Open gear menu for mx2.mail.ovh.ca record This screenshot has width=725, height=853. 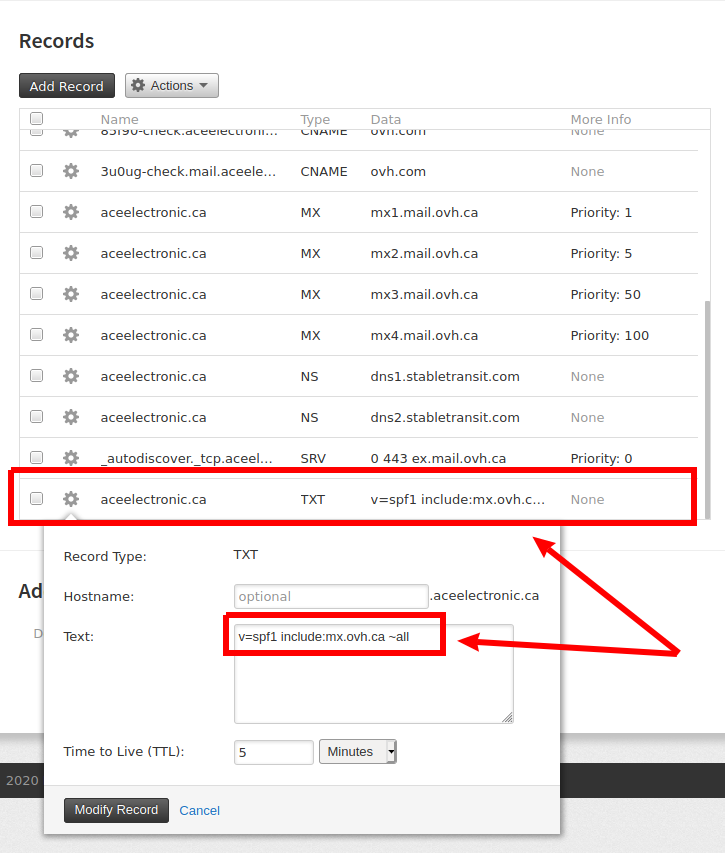71,254
